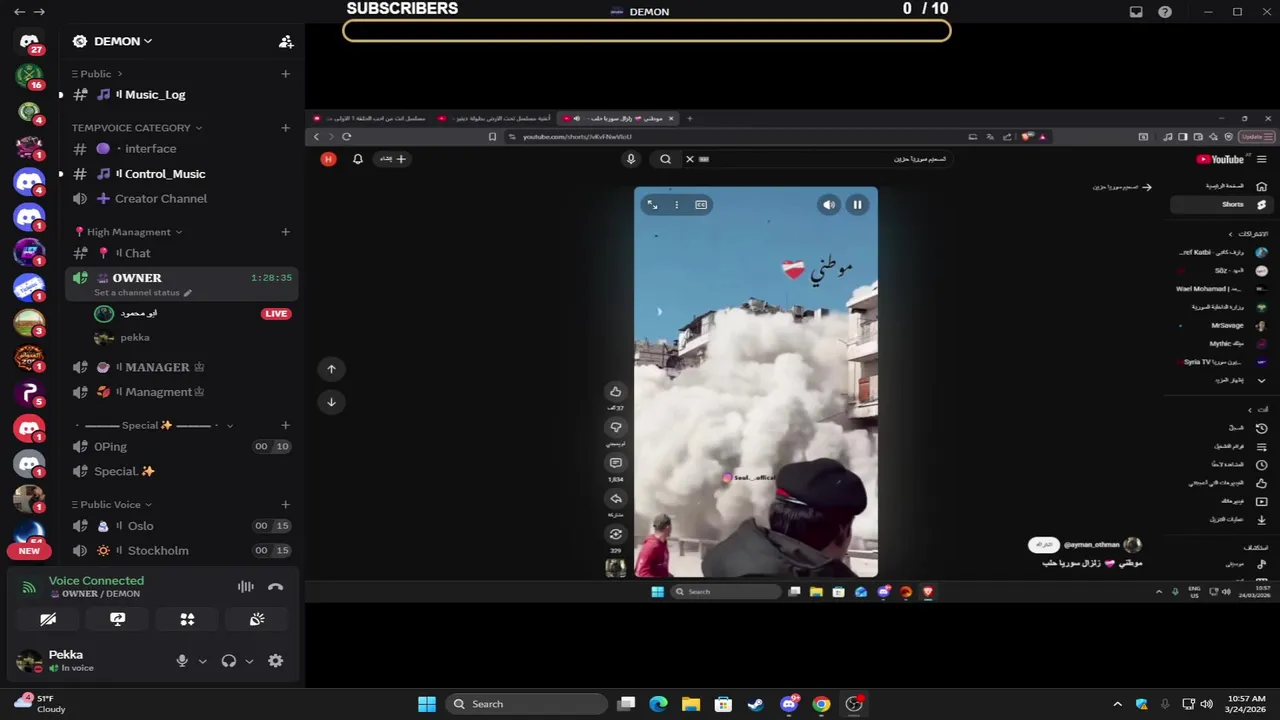Add a channel to TEMPVOICE CATEGORY

tap(285, 128)
